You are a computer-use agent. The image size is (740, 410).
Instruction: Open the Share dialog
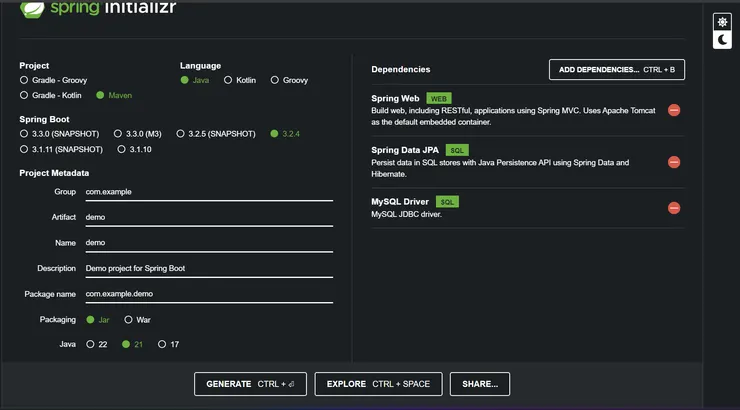point(480,384)
